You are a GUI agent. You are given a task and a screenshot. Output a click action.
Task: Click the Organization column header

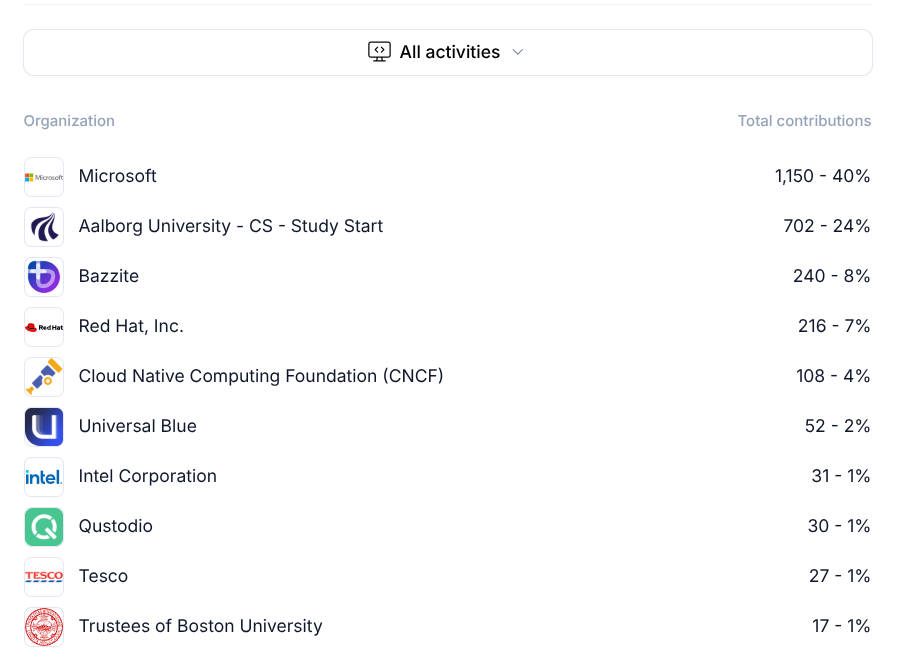click(69, 121)
